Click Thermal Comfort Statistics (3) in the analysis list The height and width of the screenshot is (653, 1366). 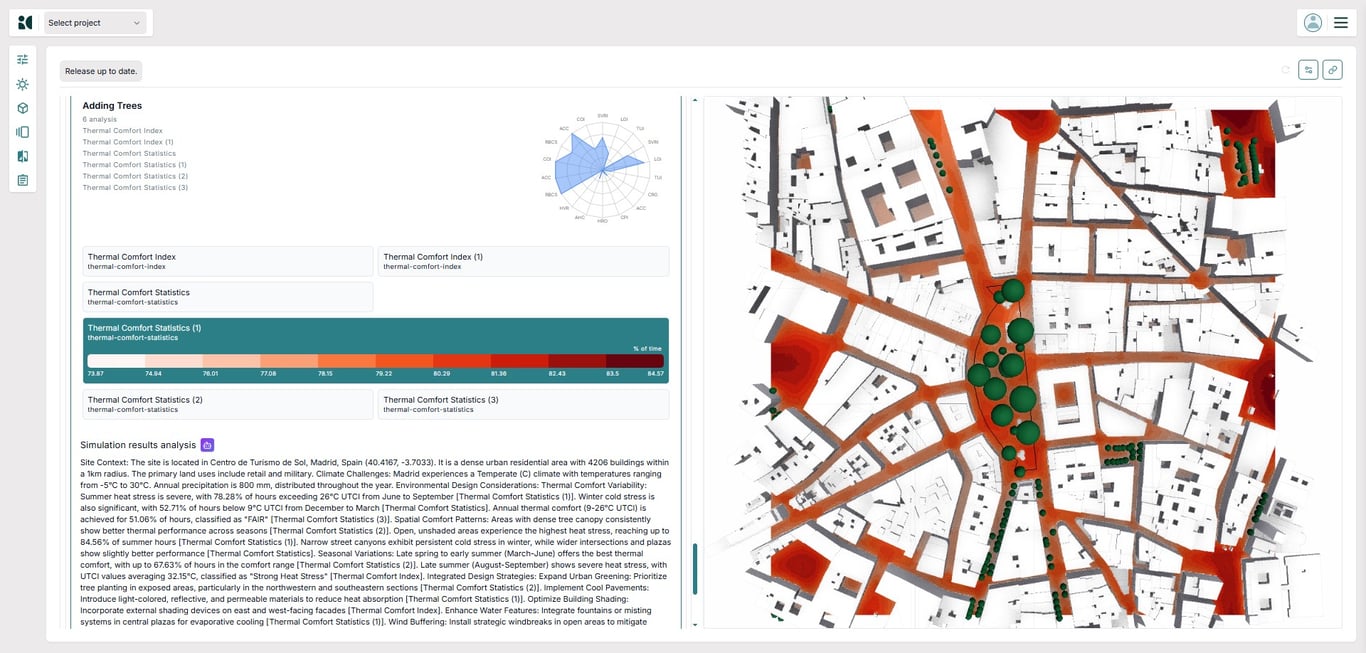point(135,187)
